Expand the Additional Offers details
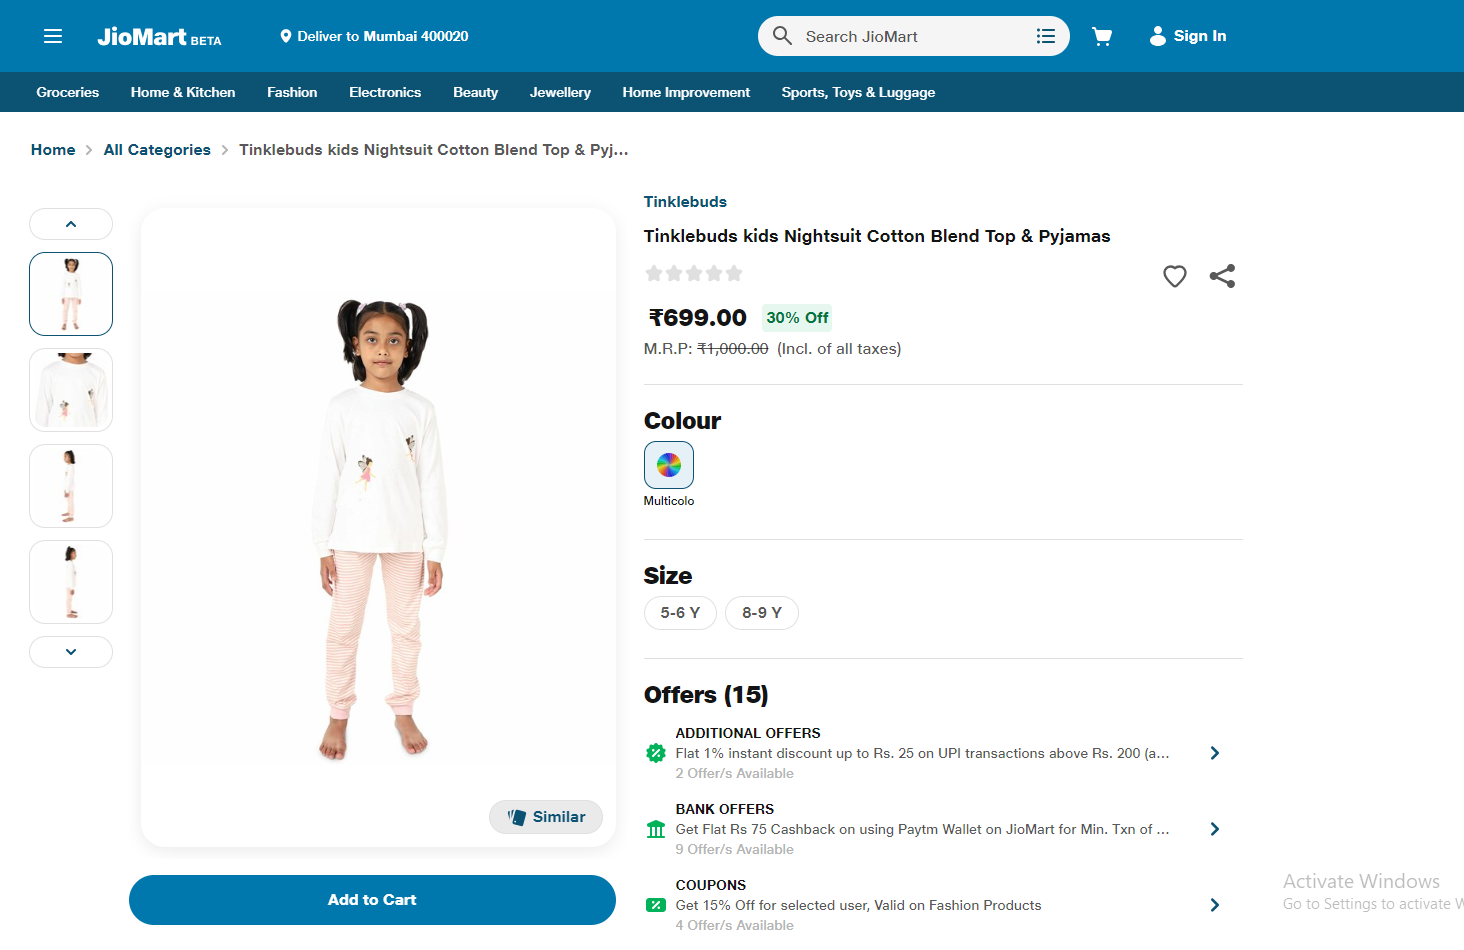1464x950 pixels. [1214, 753]
